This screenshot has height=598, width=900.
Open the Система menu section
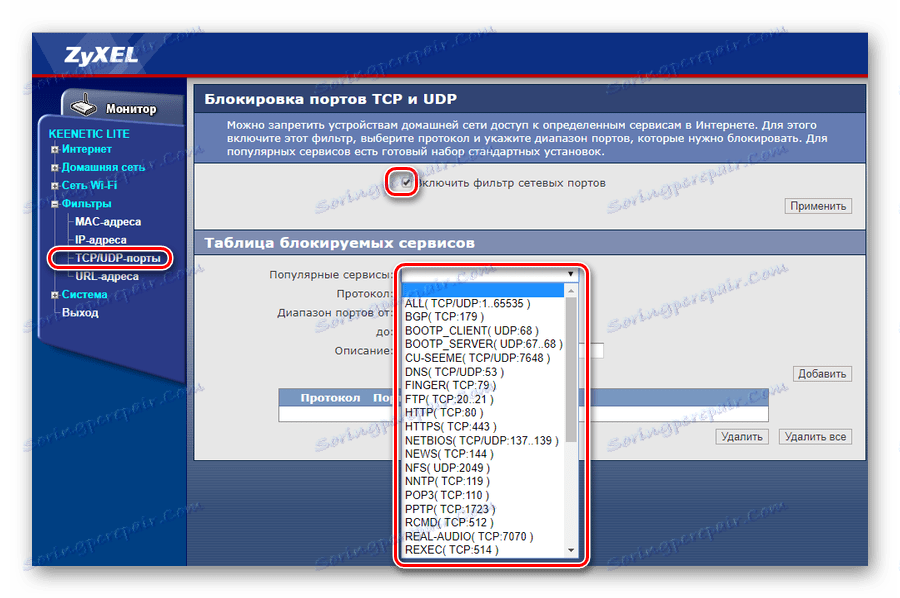[x=84, y=294]
